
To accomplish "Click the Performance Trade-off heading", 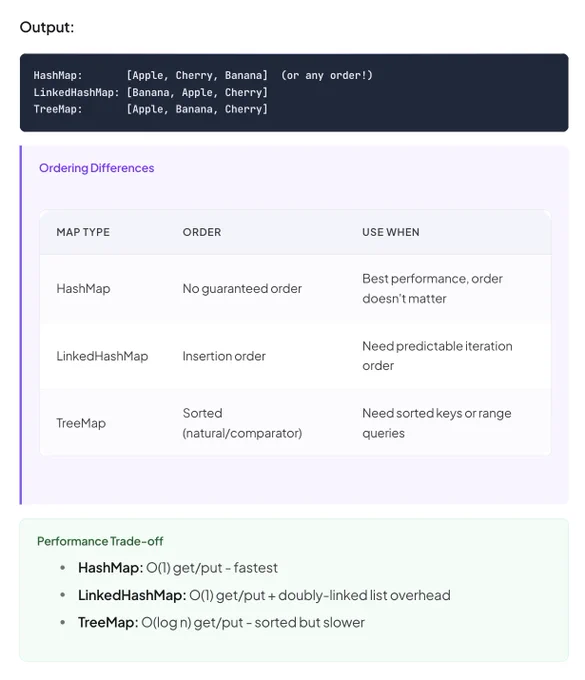I will tap(100, 541).
